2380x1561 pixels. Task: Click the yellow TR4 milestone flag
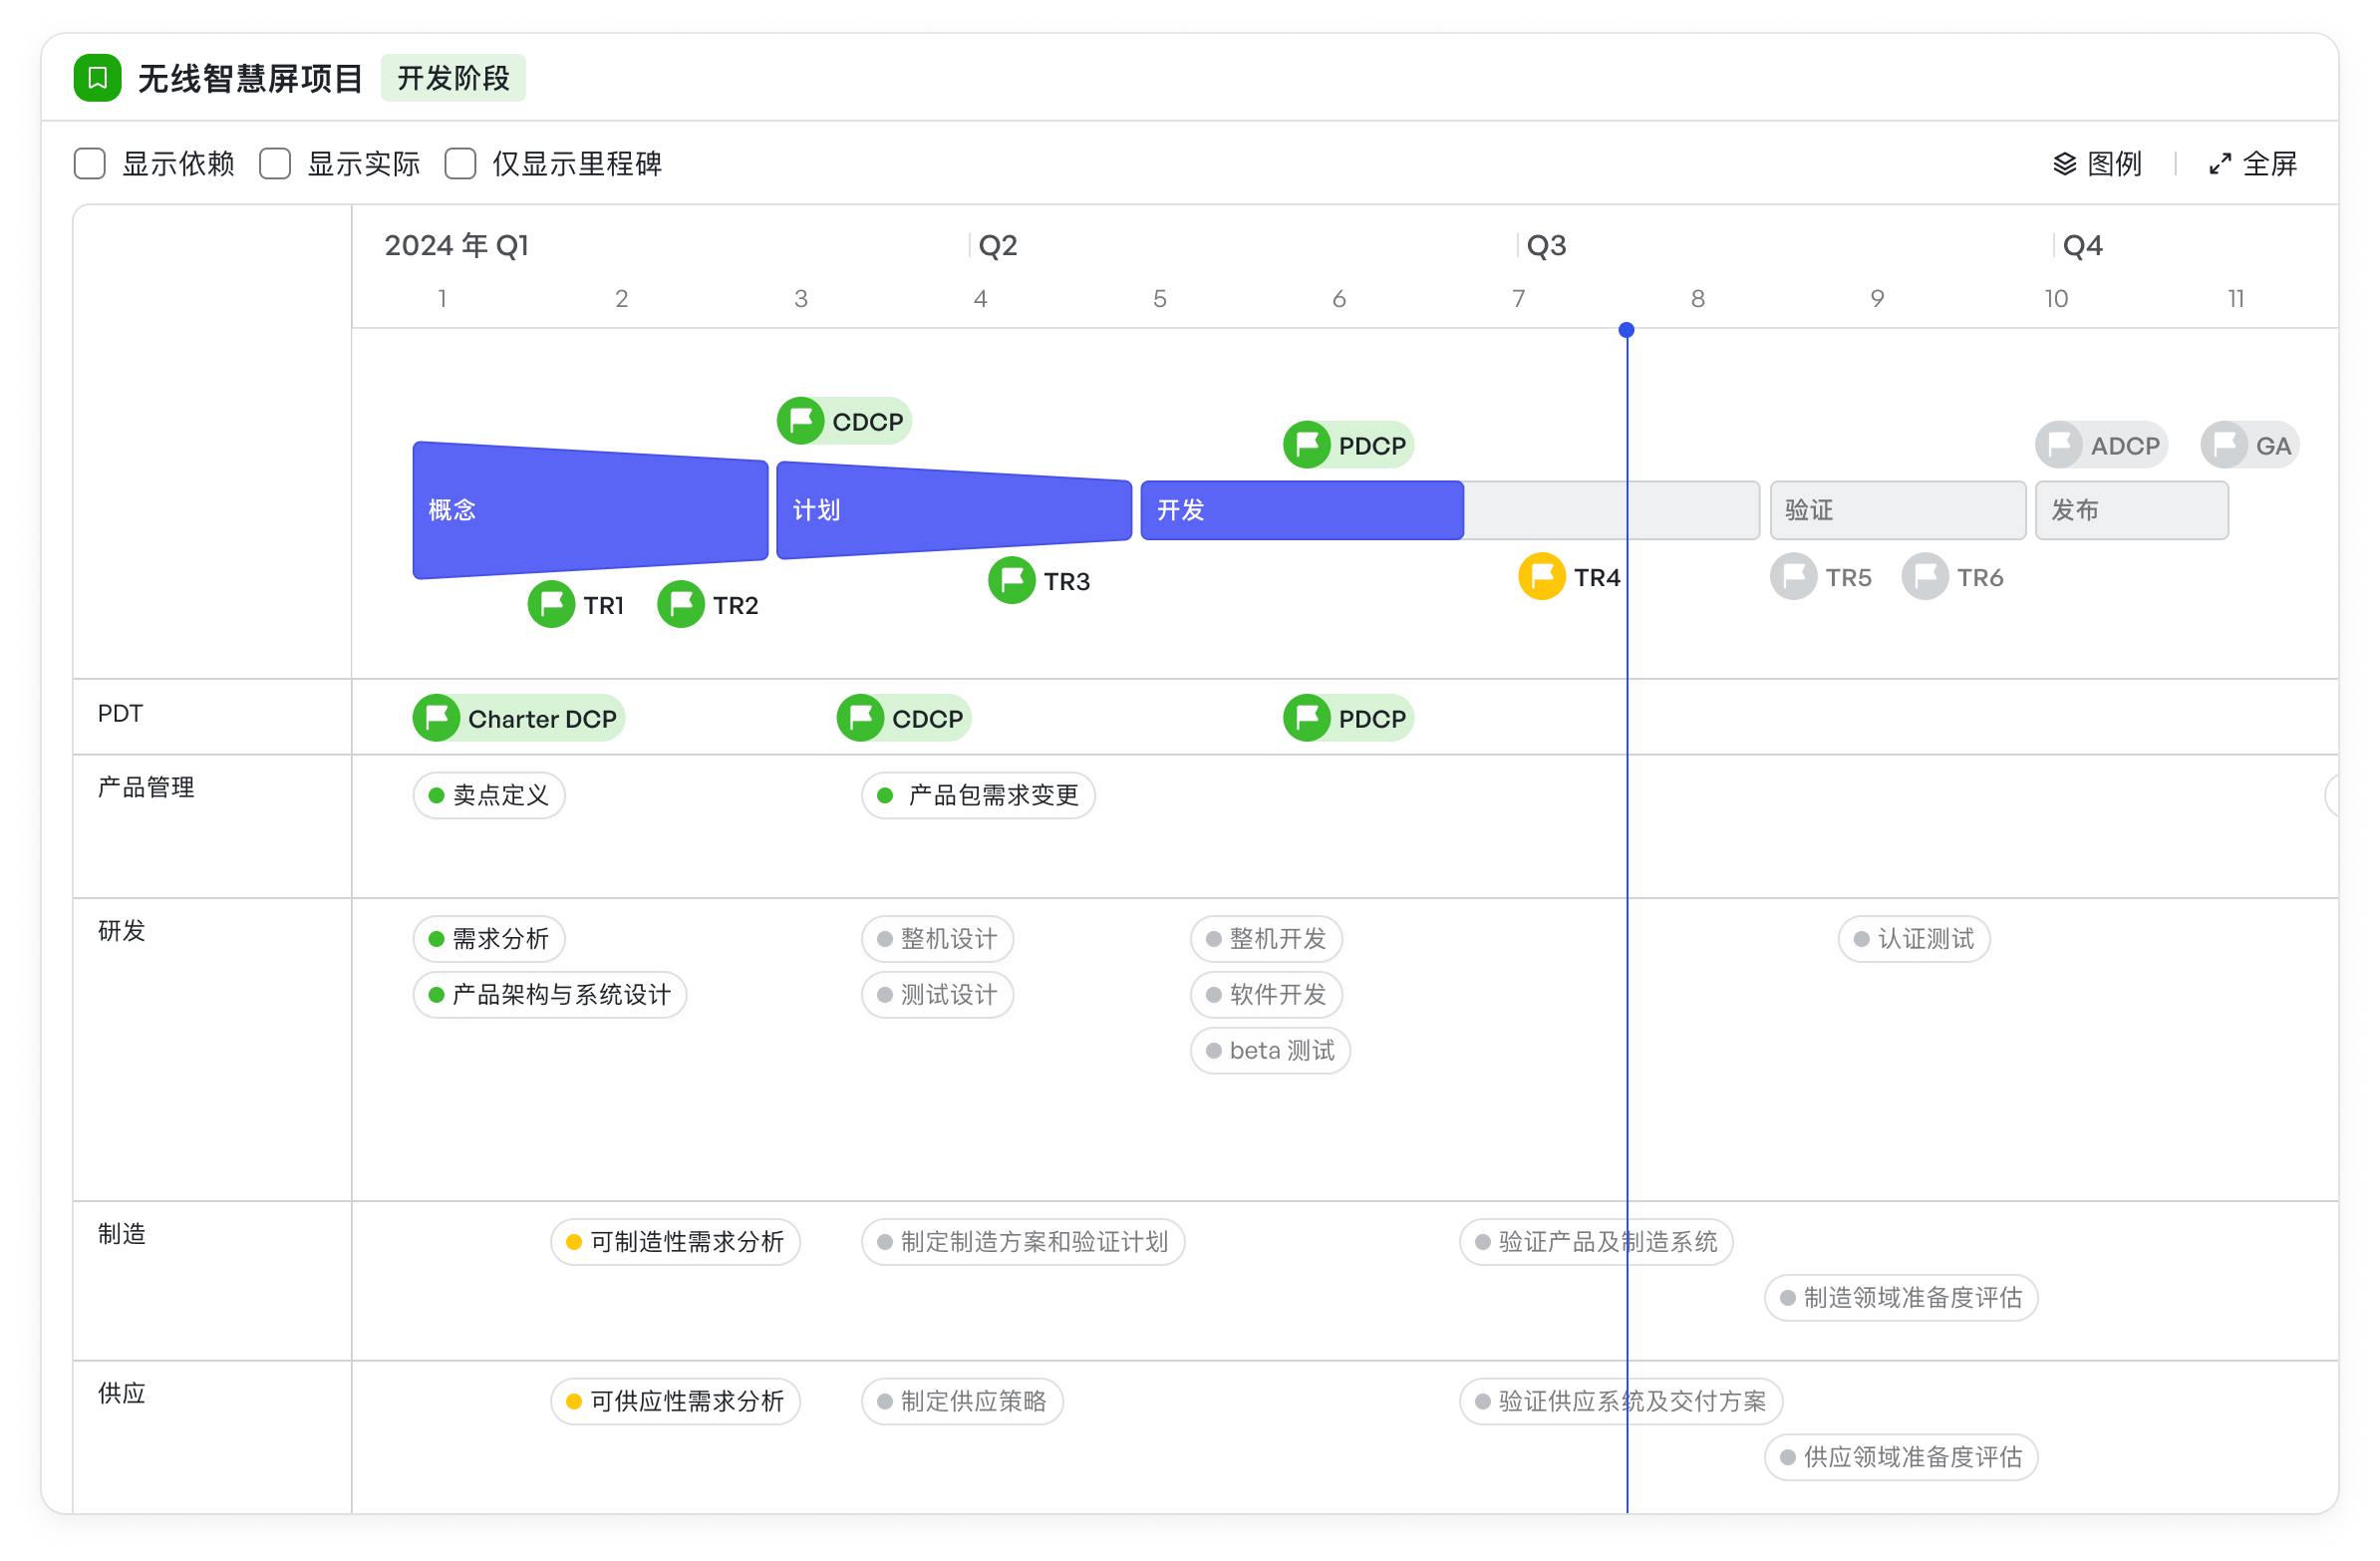pyautogui.click(x=1541, y=577)
